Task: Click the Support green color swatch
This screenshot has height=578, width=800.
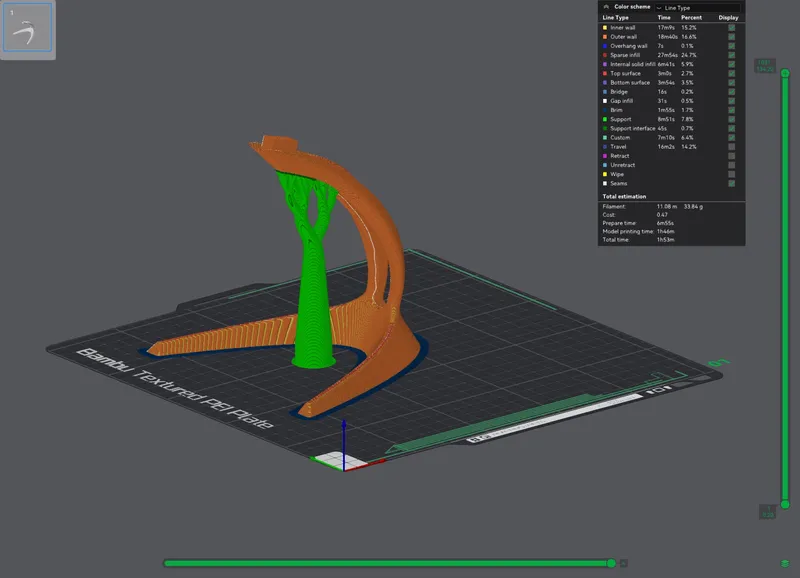Action: pyautogui.click(x=604, y=119)
